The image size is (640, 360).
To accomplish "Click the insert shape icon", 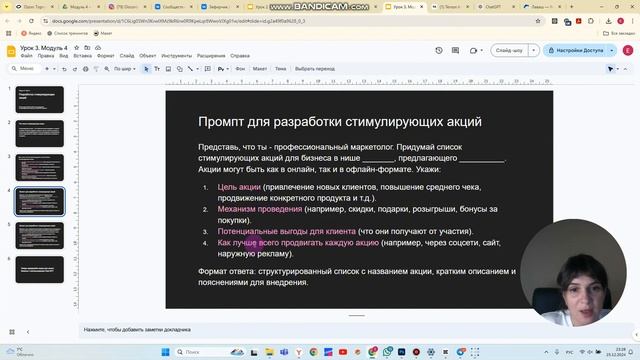I will [x=179, y=69].
